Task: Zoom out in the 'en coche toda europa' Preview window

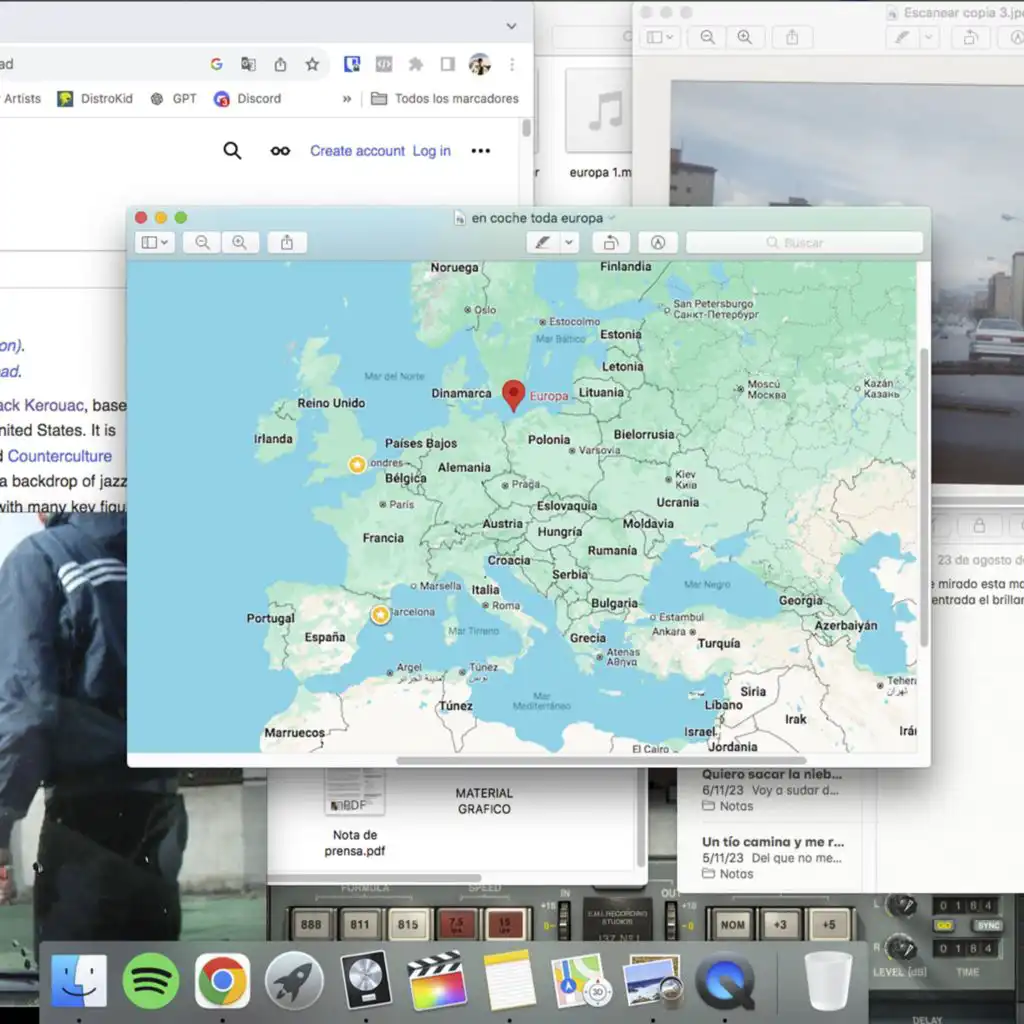Action: coord(202,243)
